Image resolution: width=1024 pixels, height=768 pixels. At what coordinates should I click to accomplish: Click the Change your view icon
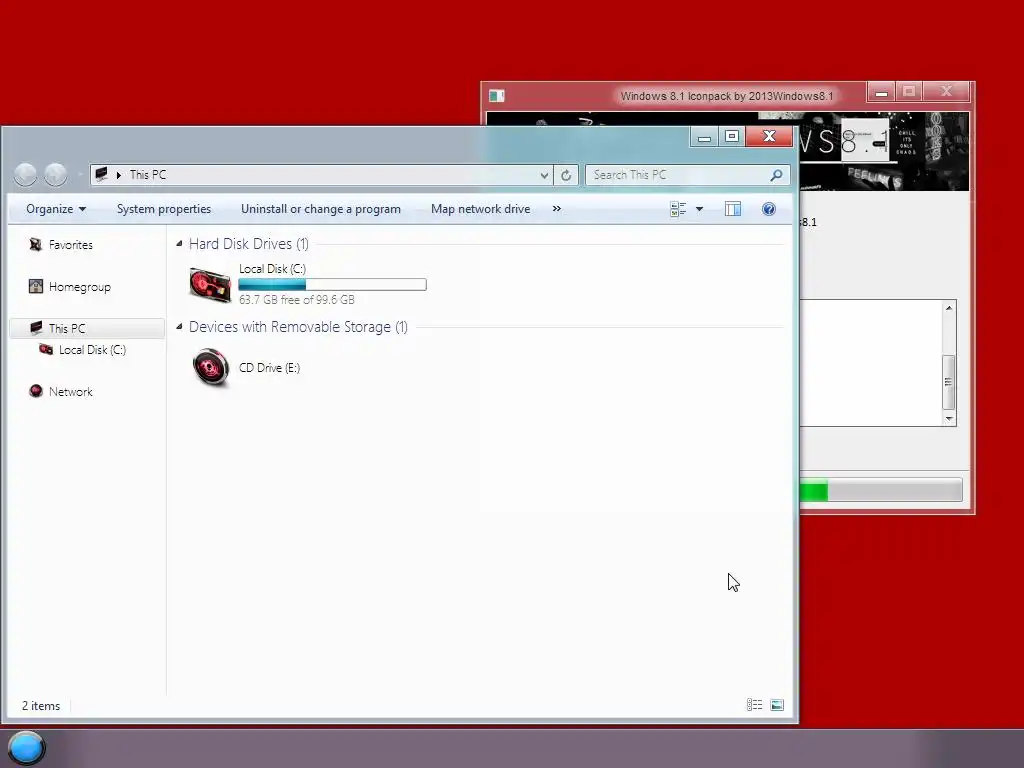678,209
